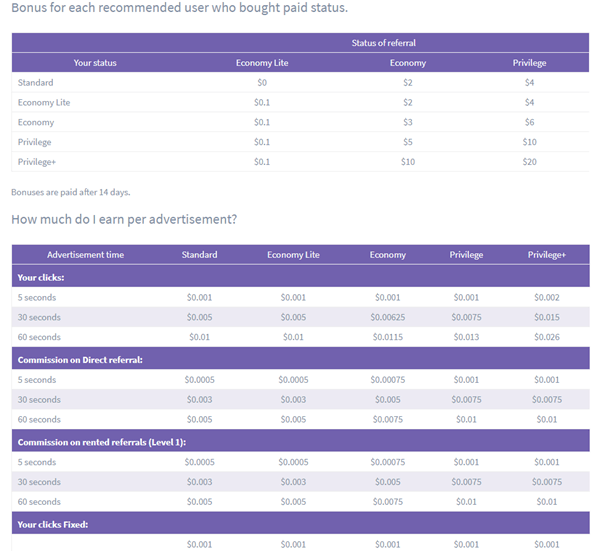Select the 'Economy' row label in bonus table

(x=36, y=122)
